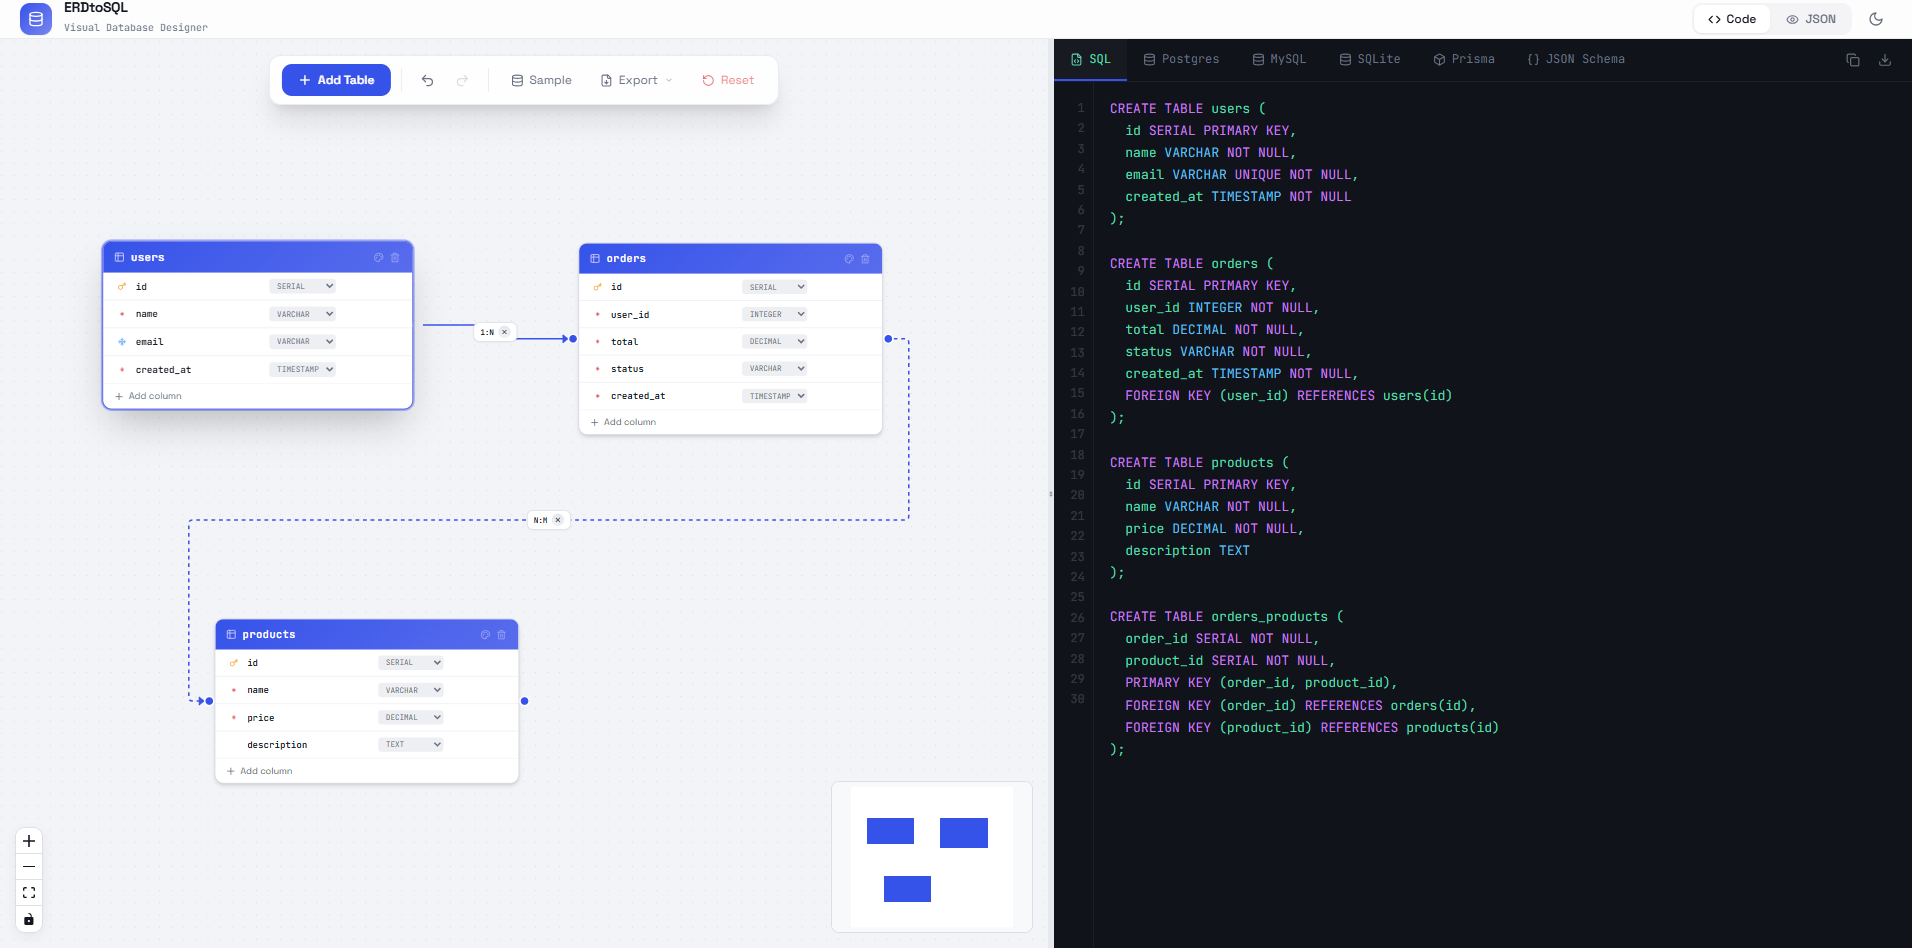Toggle dark mode with the moon icon
Screen dimensions: 1912x948
(x=1877, y=19)
